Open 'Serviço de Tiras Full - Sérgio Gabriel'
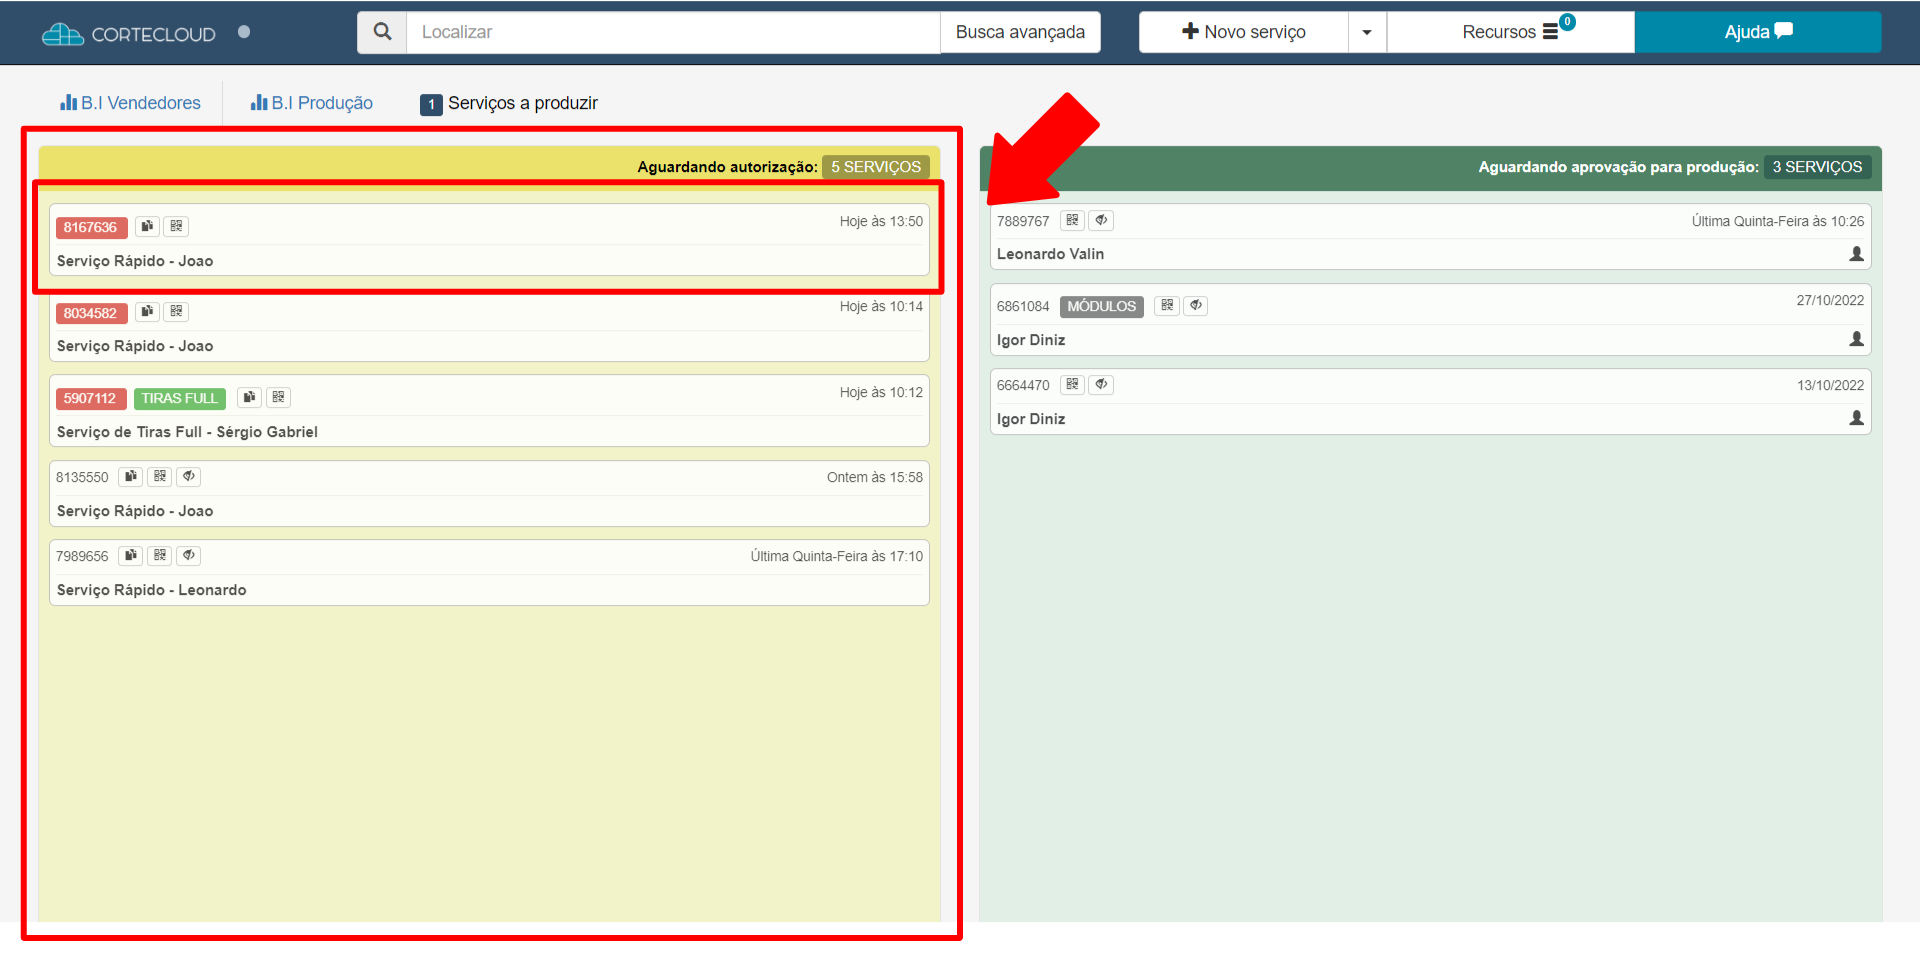This screenshot has width=1920, height=958. (187, 432)
